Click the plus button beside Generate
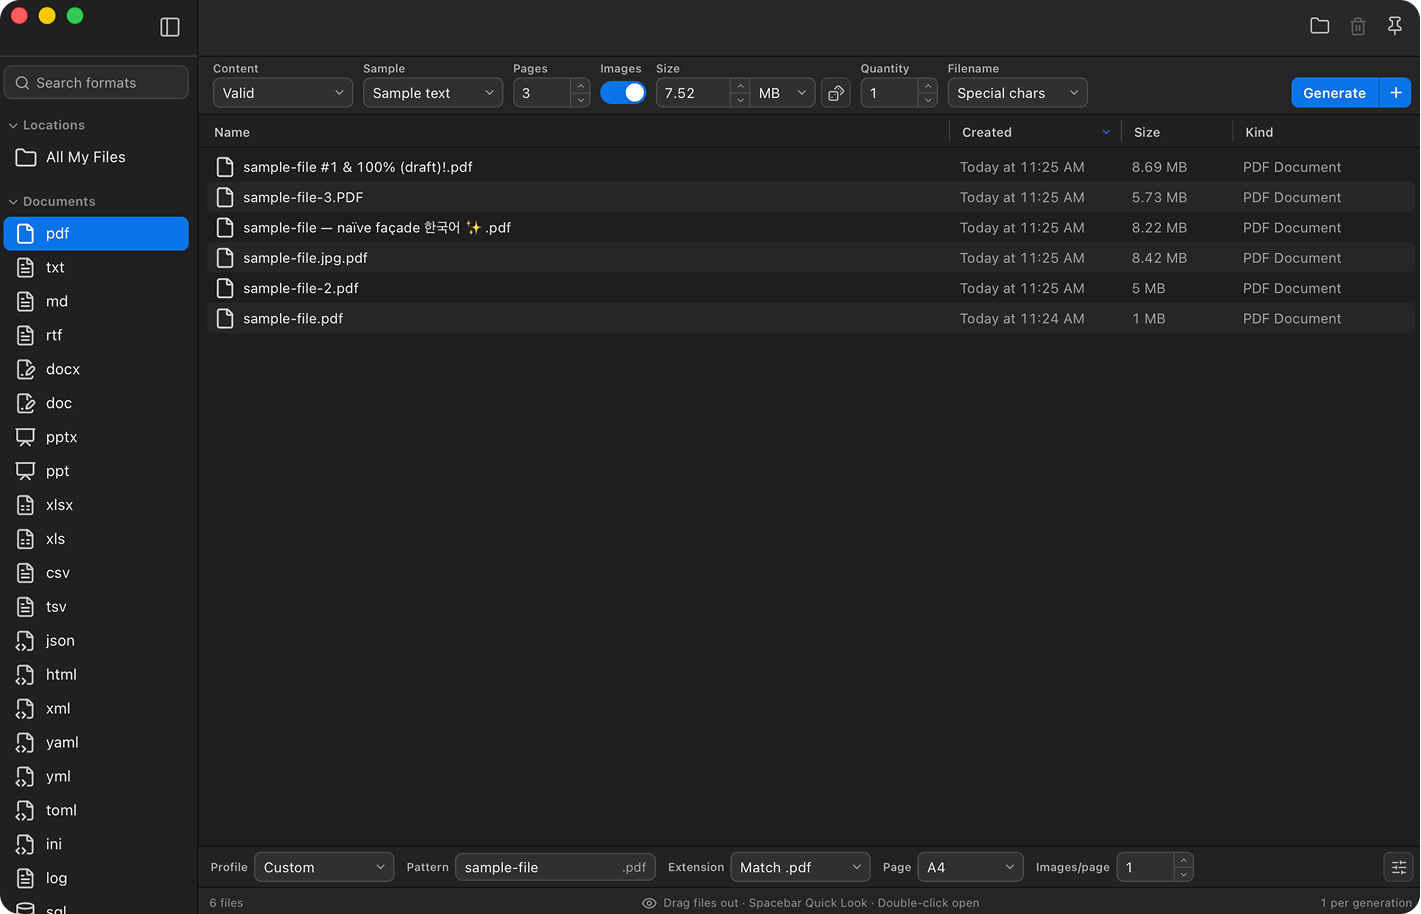Image resolution: width=1421 pixels, height=914 pixels. [x=1395, y=93]
